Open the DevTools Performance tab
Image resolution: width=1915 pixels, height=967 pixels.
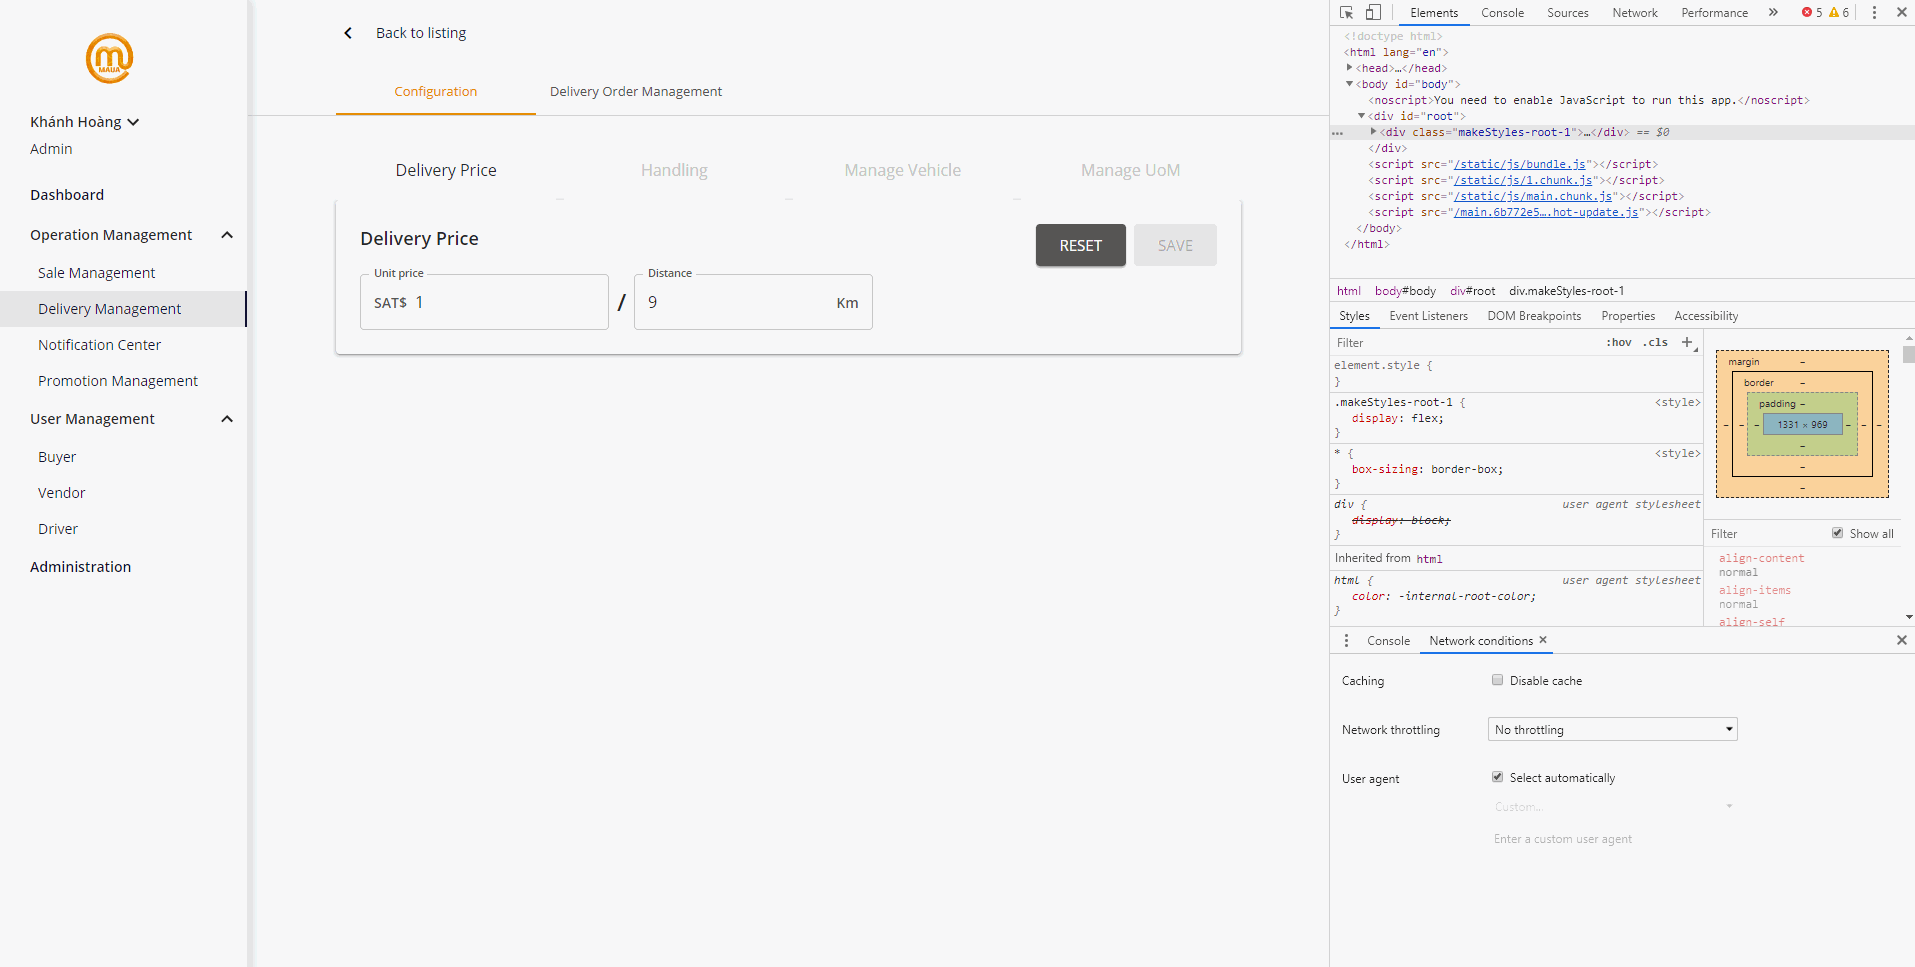click(1715, 13)
